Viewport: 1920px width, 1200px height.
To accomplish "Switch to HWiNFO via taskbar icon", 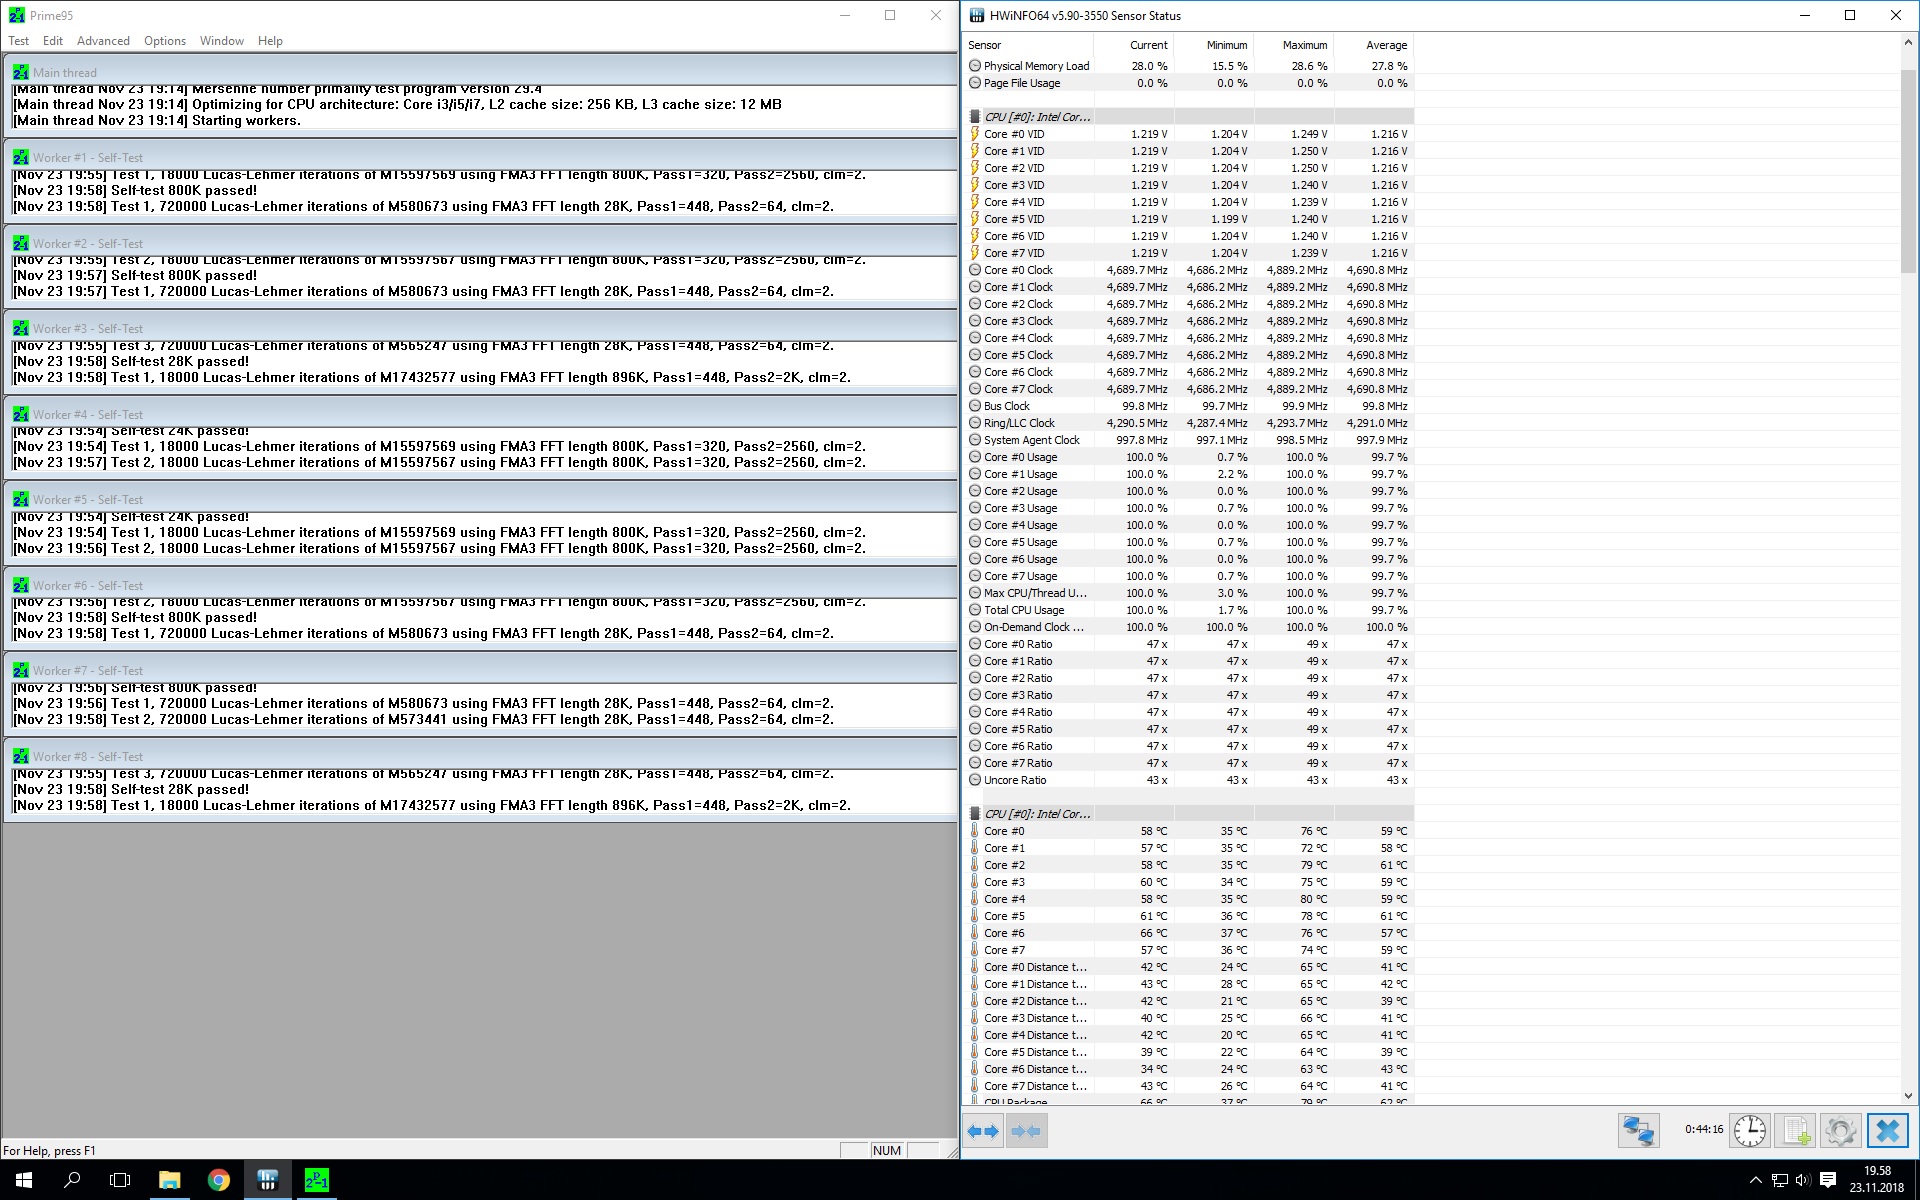I will click(267, 1180).
